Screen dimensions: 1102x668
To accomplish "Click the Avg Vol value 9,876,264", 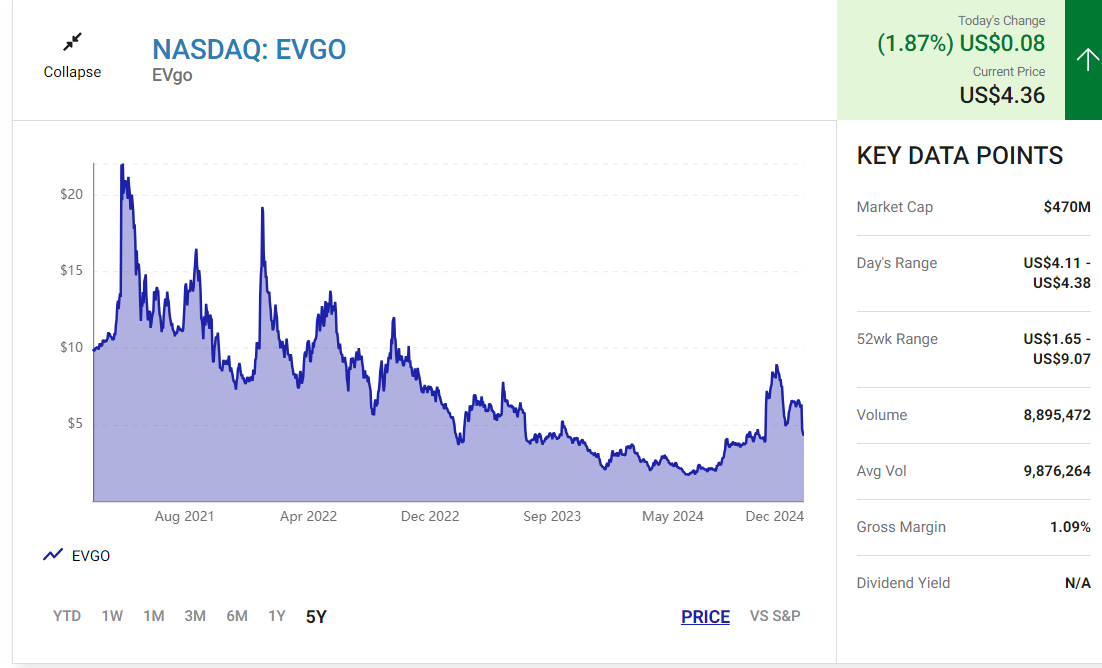I will tap(1057, 471).
